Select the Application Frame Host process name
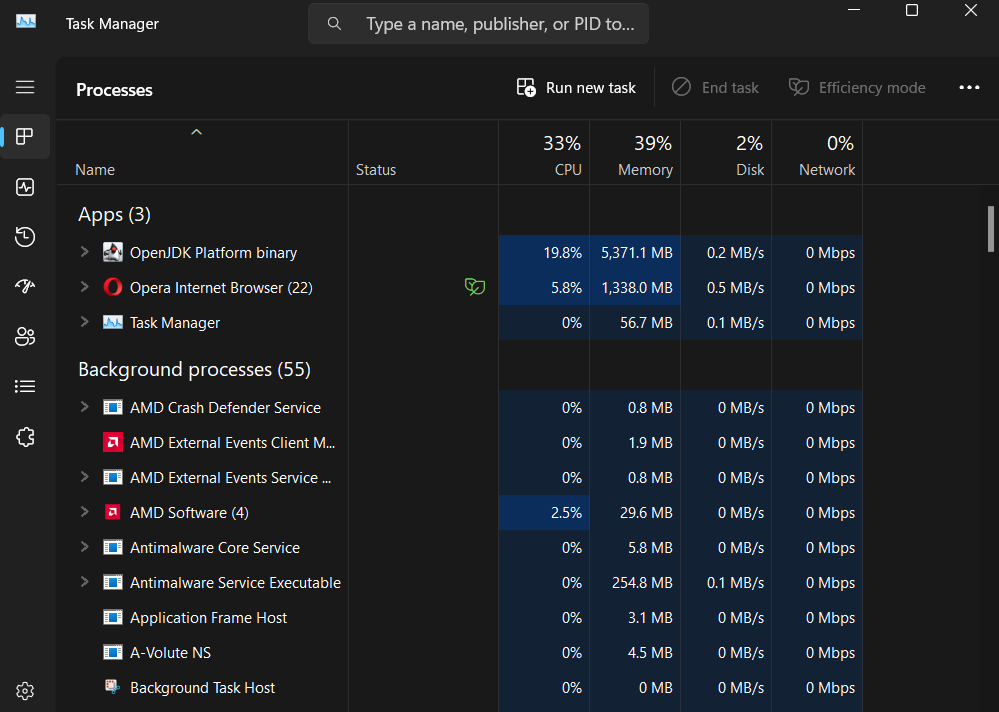Screen dimensions: 999x712 click(208, 618)
